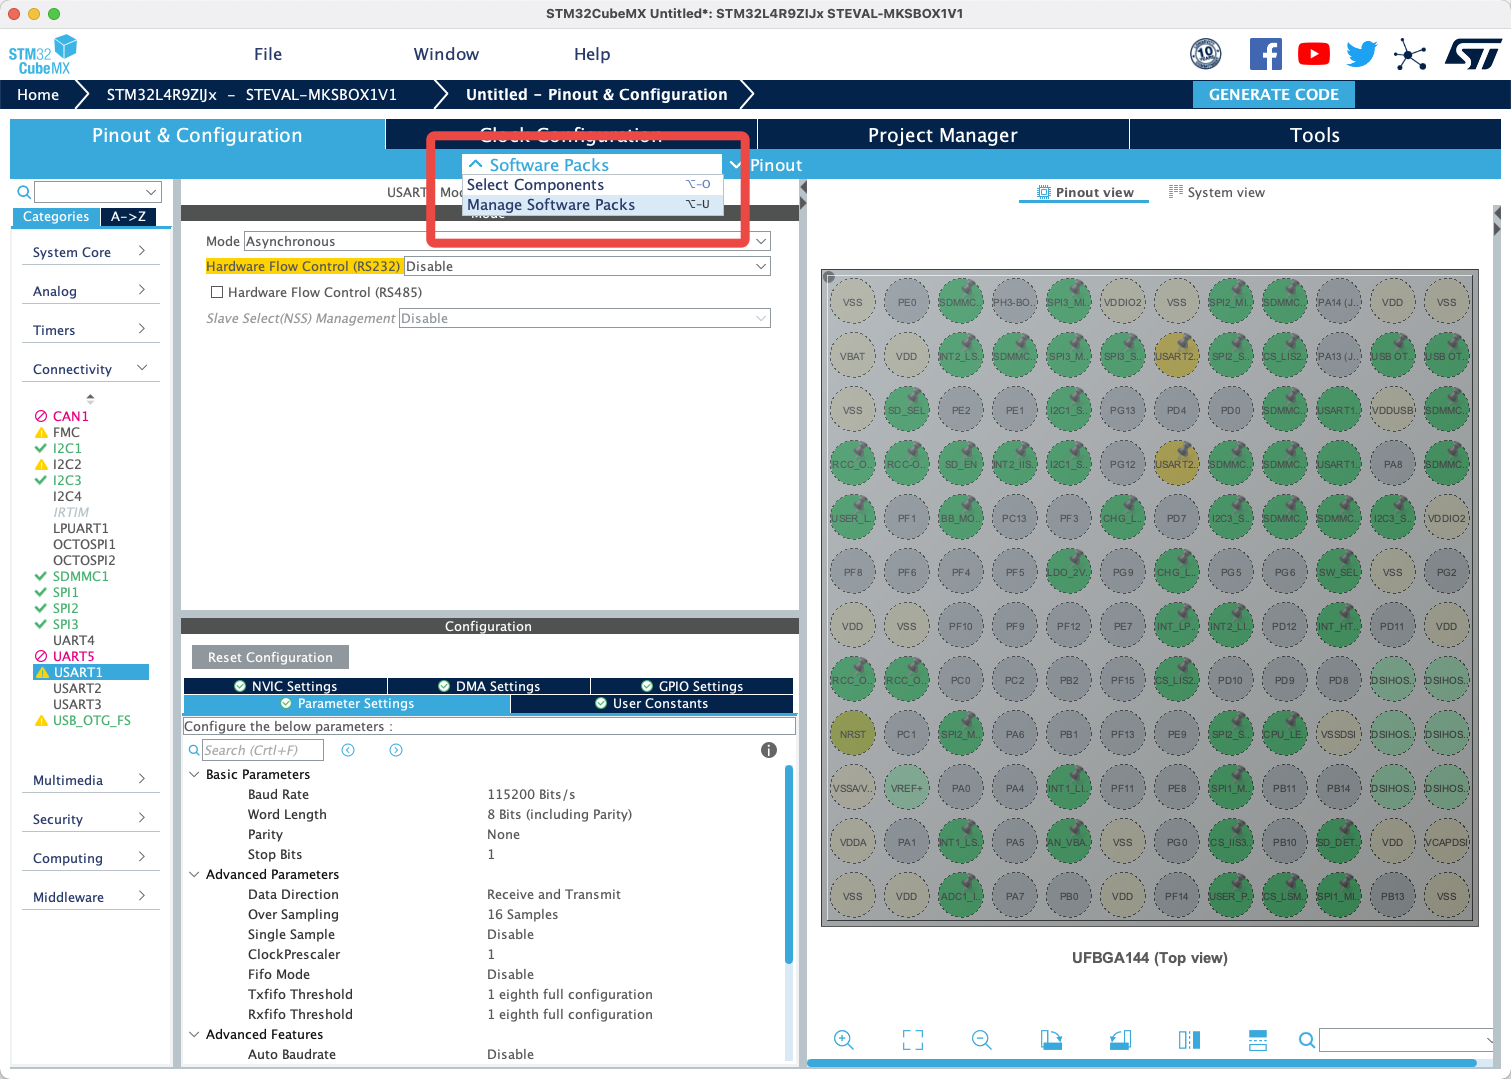
Task: Rotate the chip clockwise
Action: 1051,1040
